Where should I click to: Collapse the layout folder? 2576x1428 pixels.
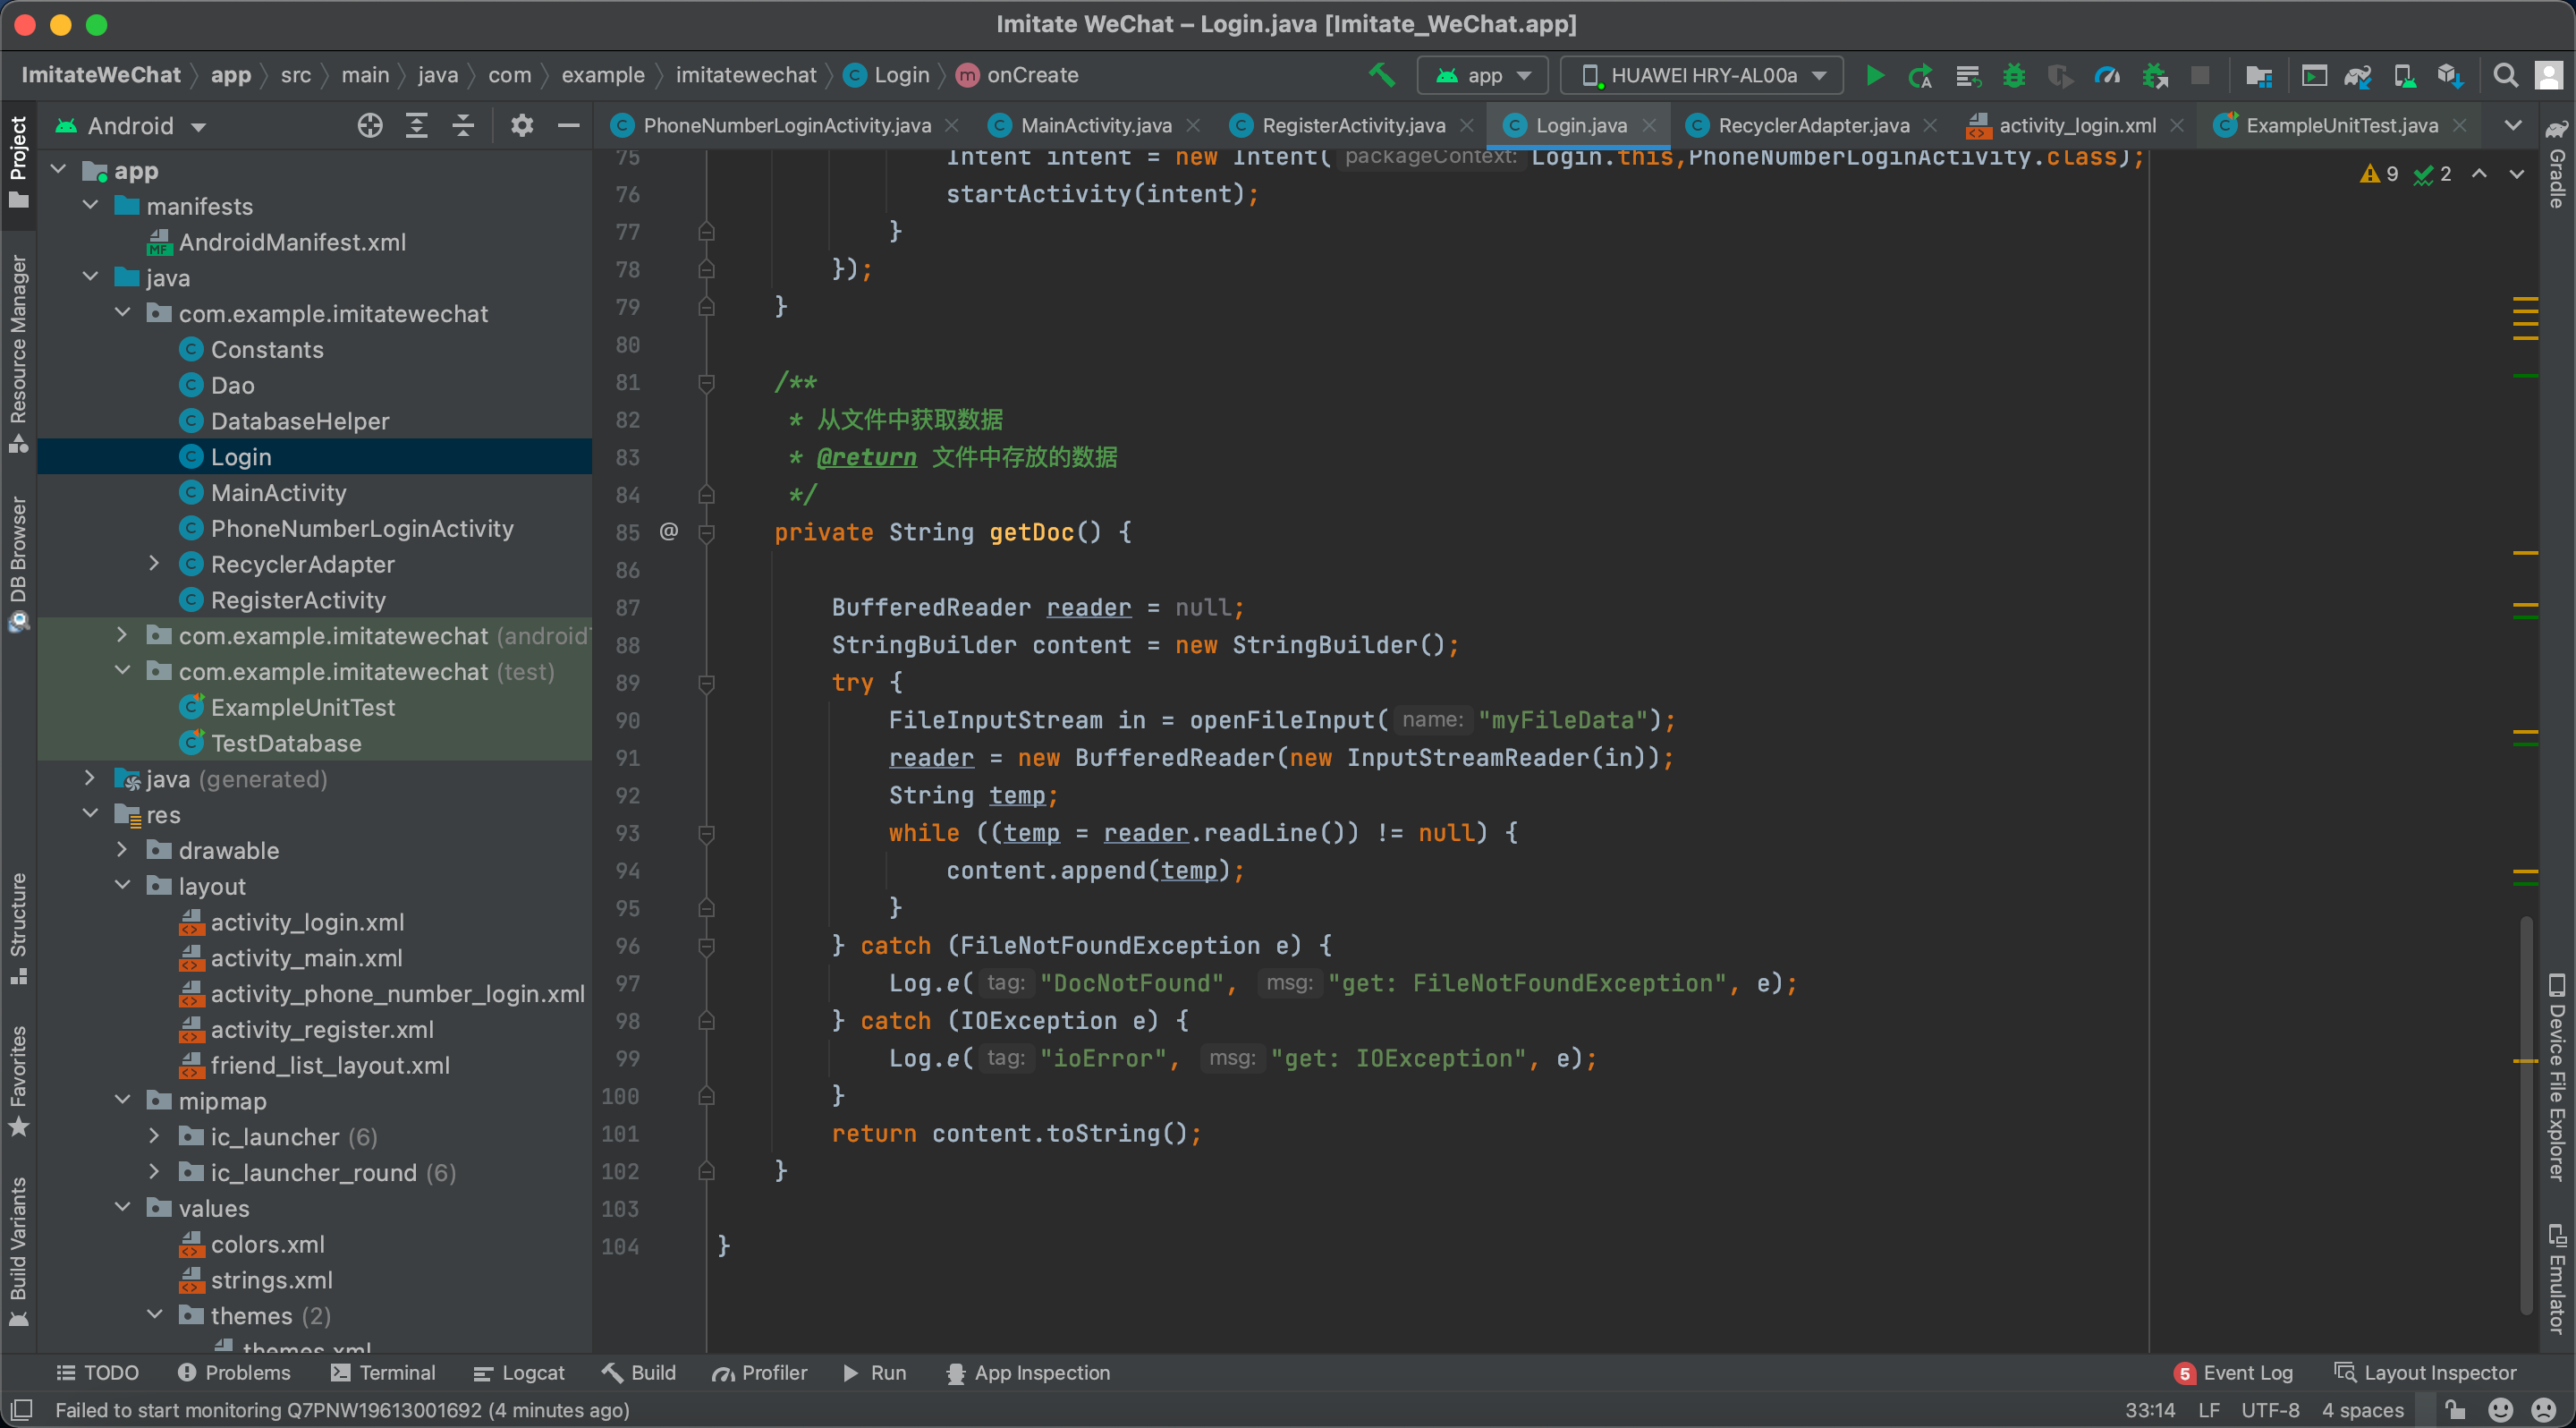click(122, 886)
